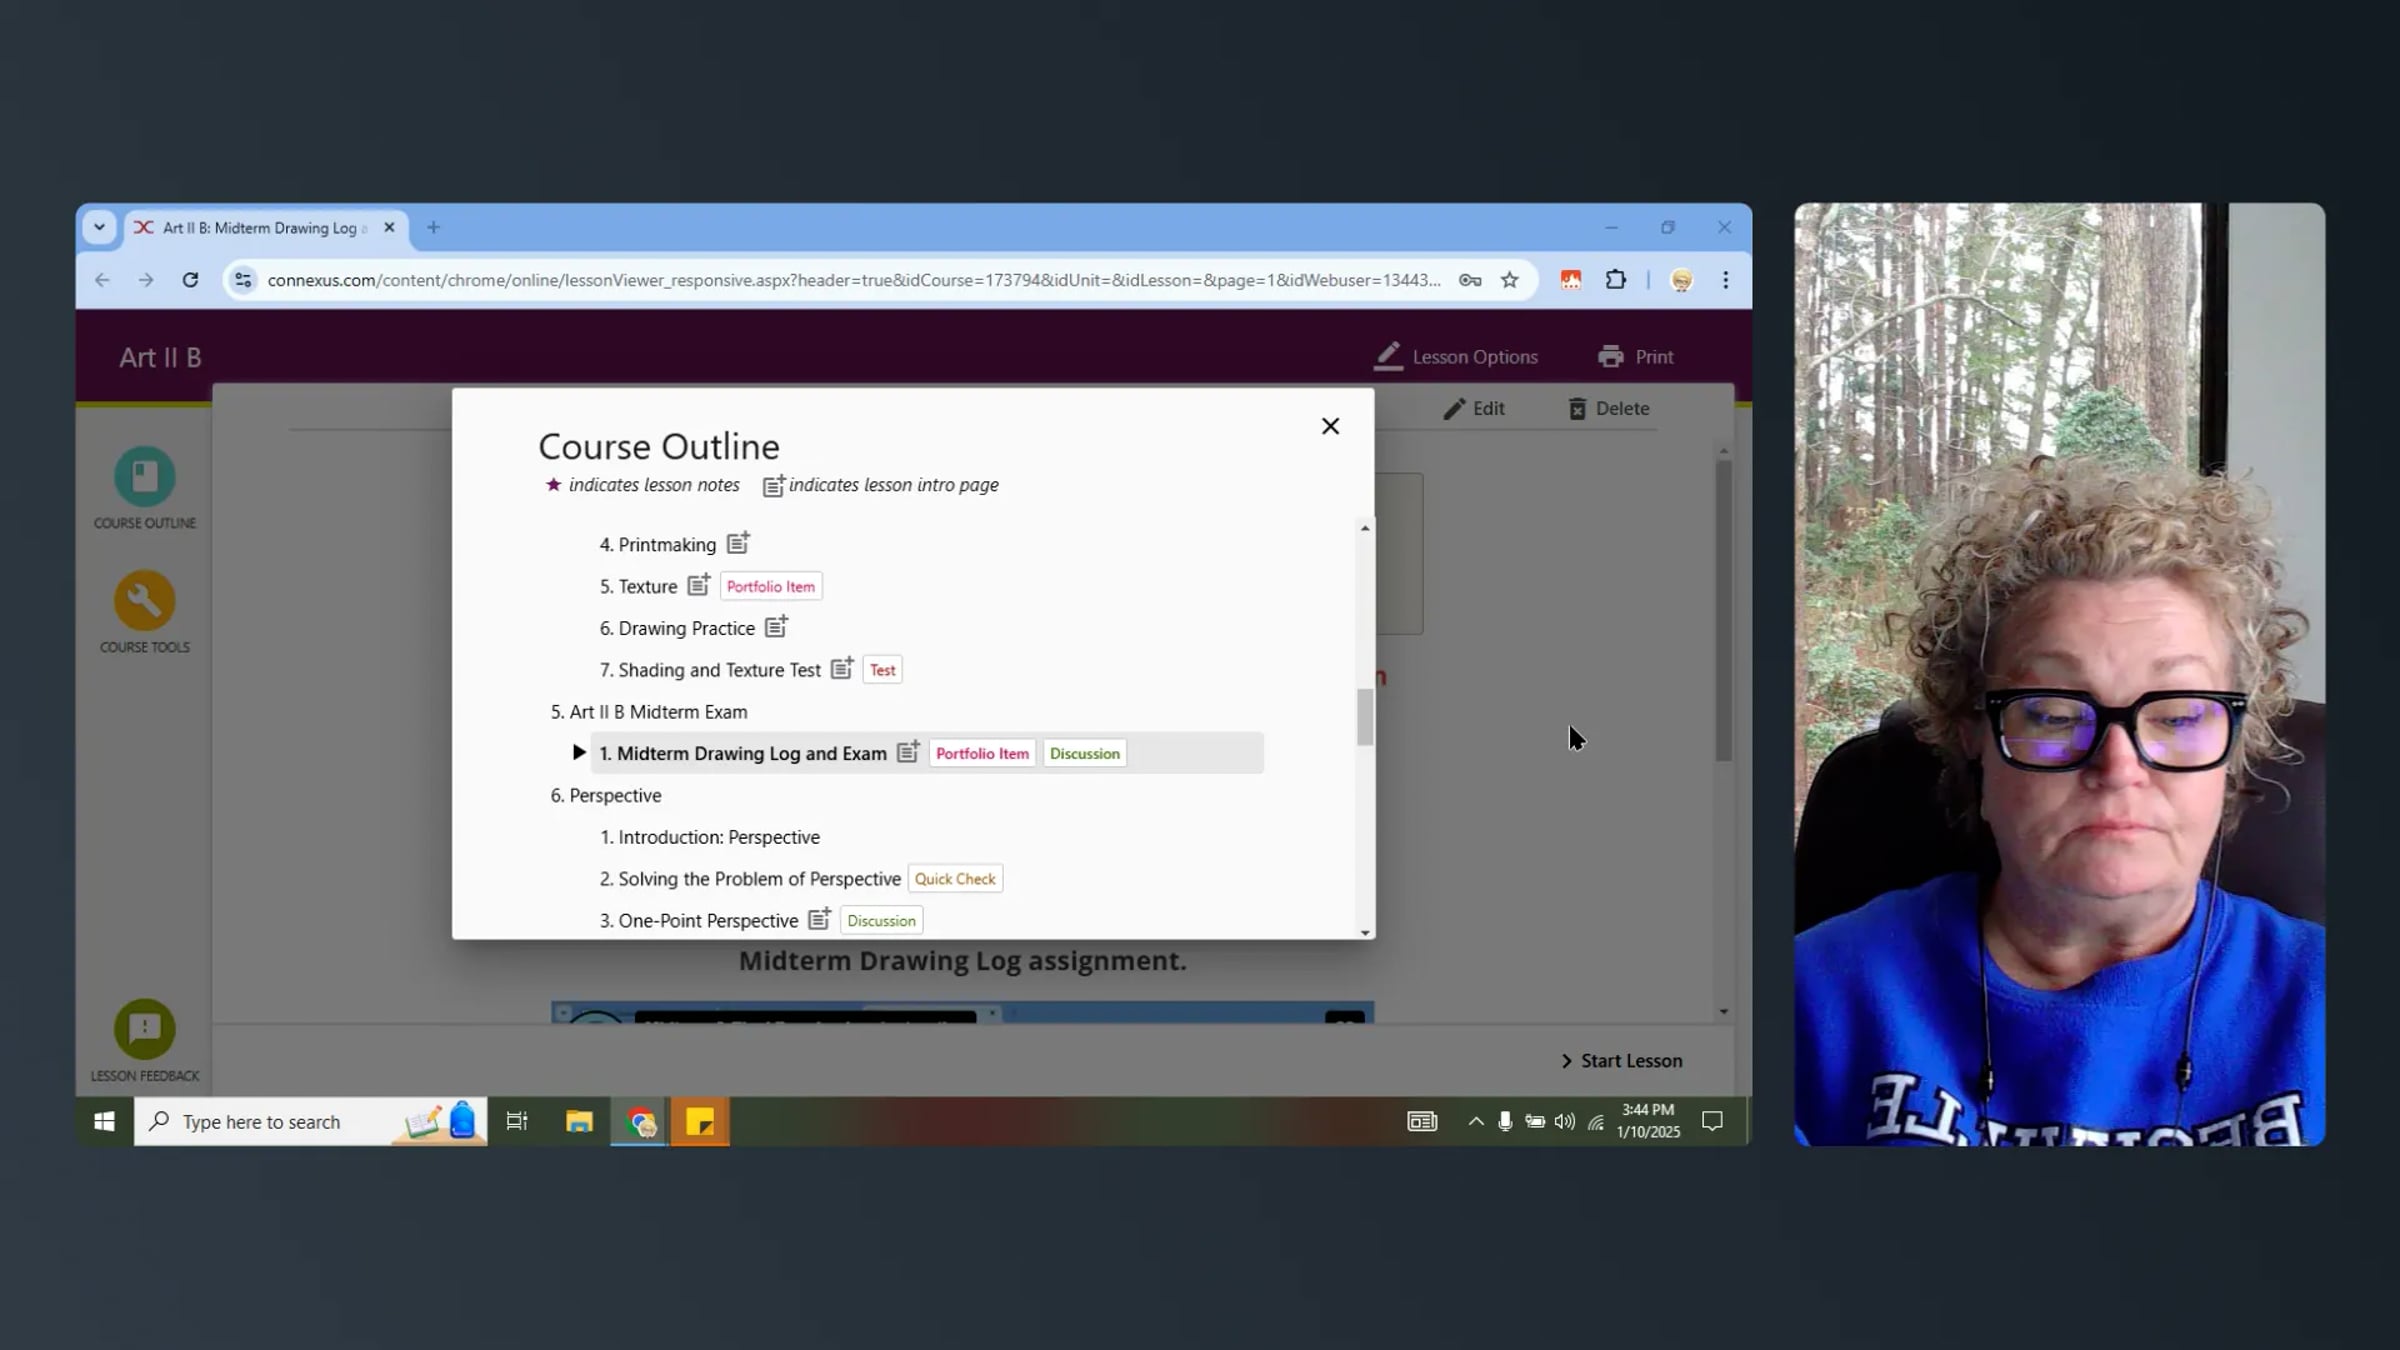Click the Edit pencil button

click(x=1474, y=409)
